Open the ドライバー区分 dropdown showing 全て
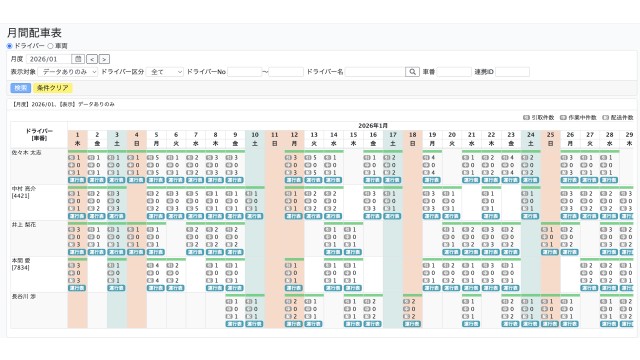The height and width of the screenshot is (360, 640). click(165, 72)
